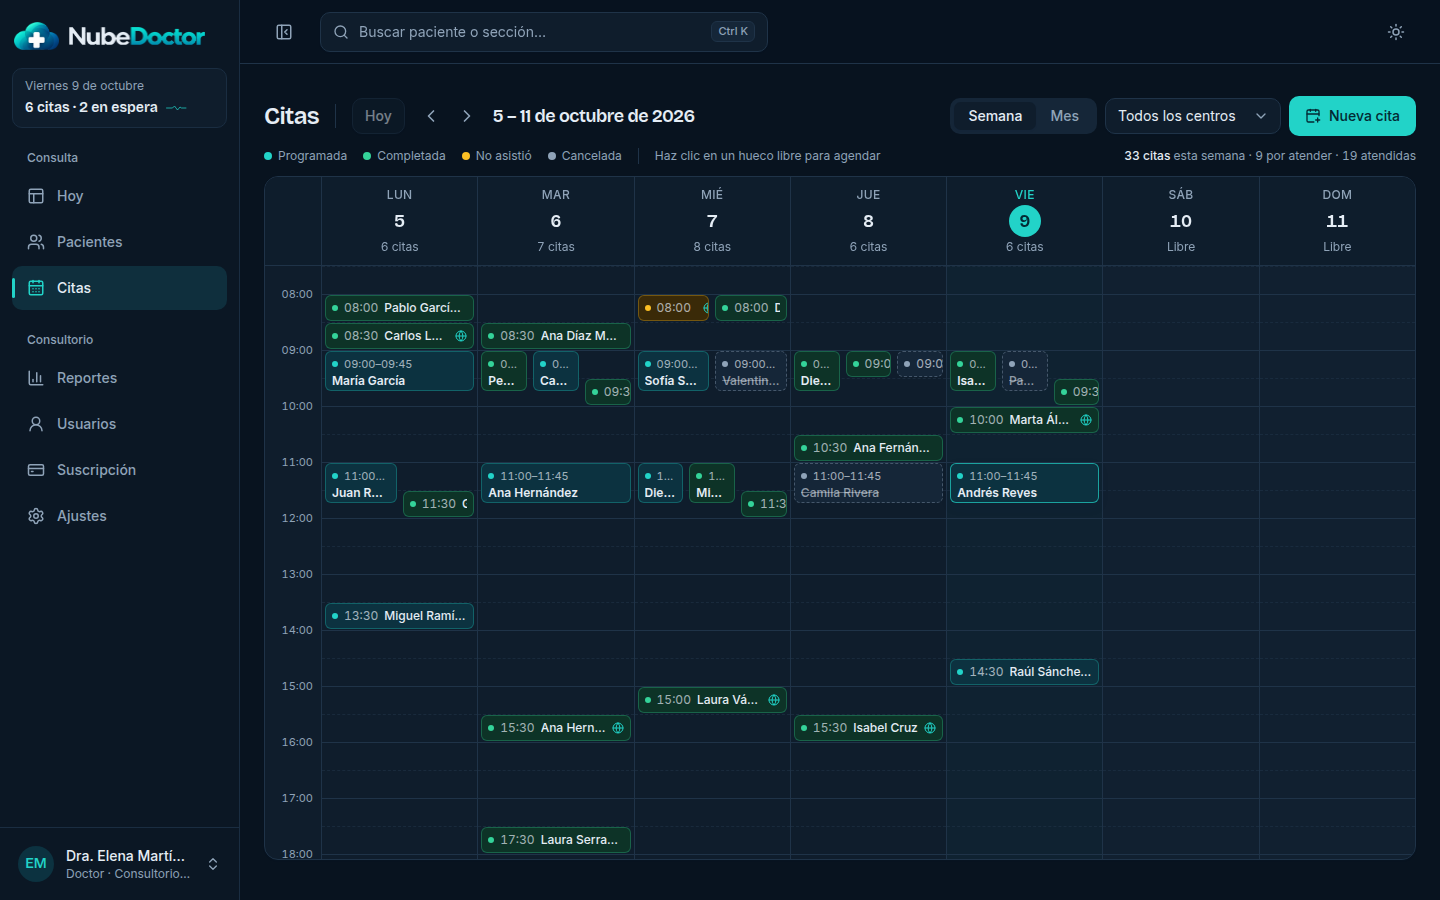Image resolution: width=1440 pixels, height=900 pixels.
Task: Focus the 'Buscar paciente o sección' search field
Action: 544,32
